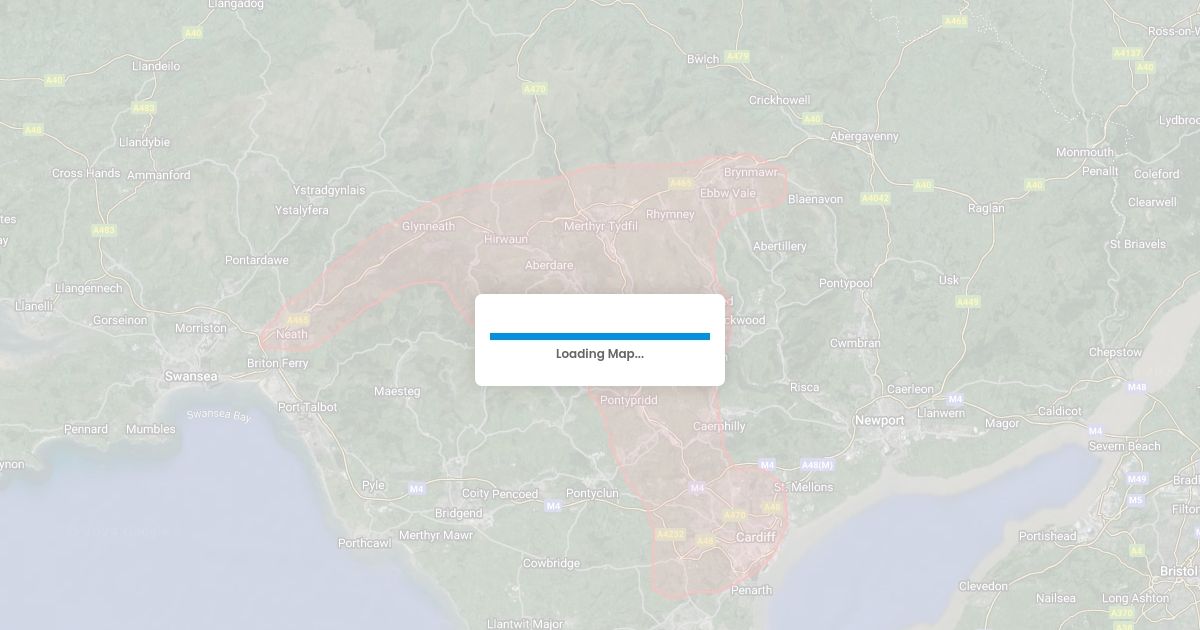Click the A370 road shield marker
This screenshot has width=1200, height=630.
click(x=1122, y=612)
